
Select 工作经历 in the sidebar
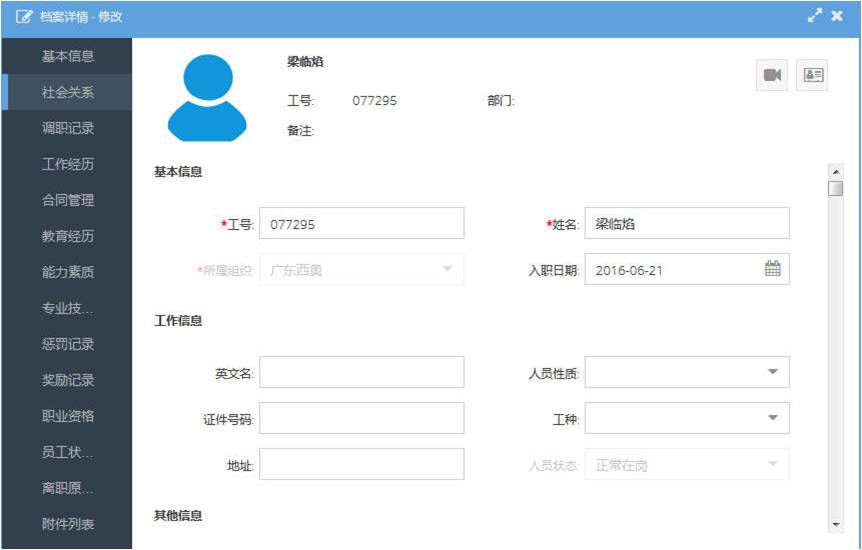coord(67,164)
